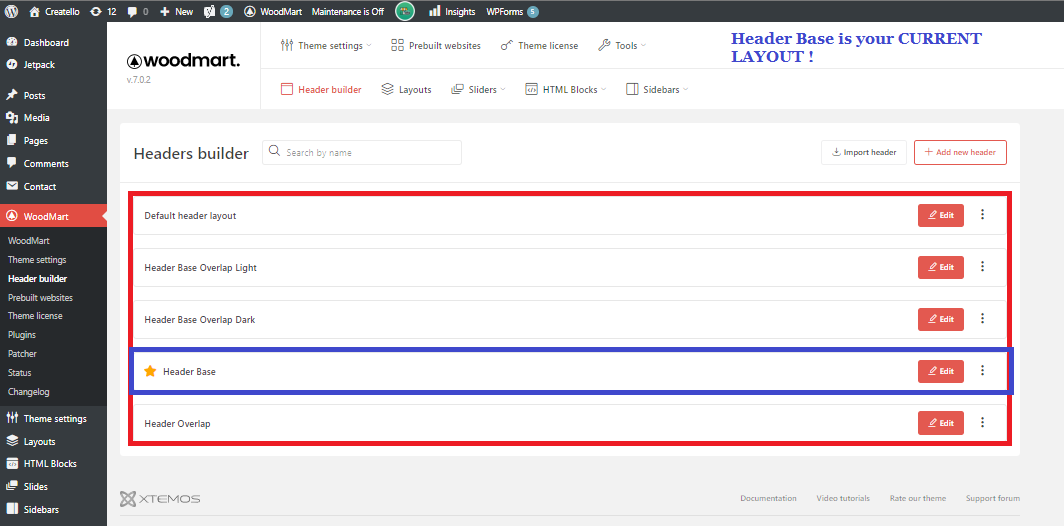The width and height of the screenshot is (1064, 526).
Task: Expand the Sidebars dropdown in top navigation
Action: coord(657,90)
